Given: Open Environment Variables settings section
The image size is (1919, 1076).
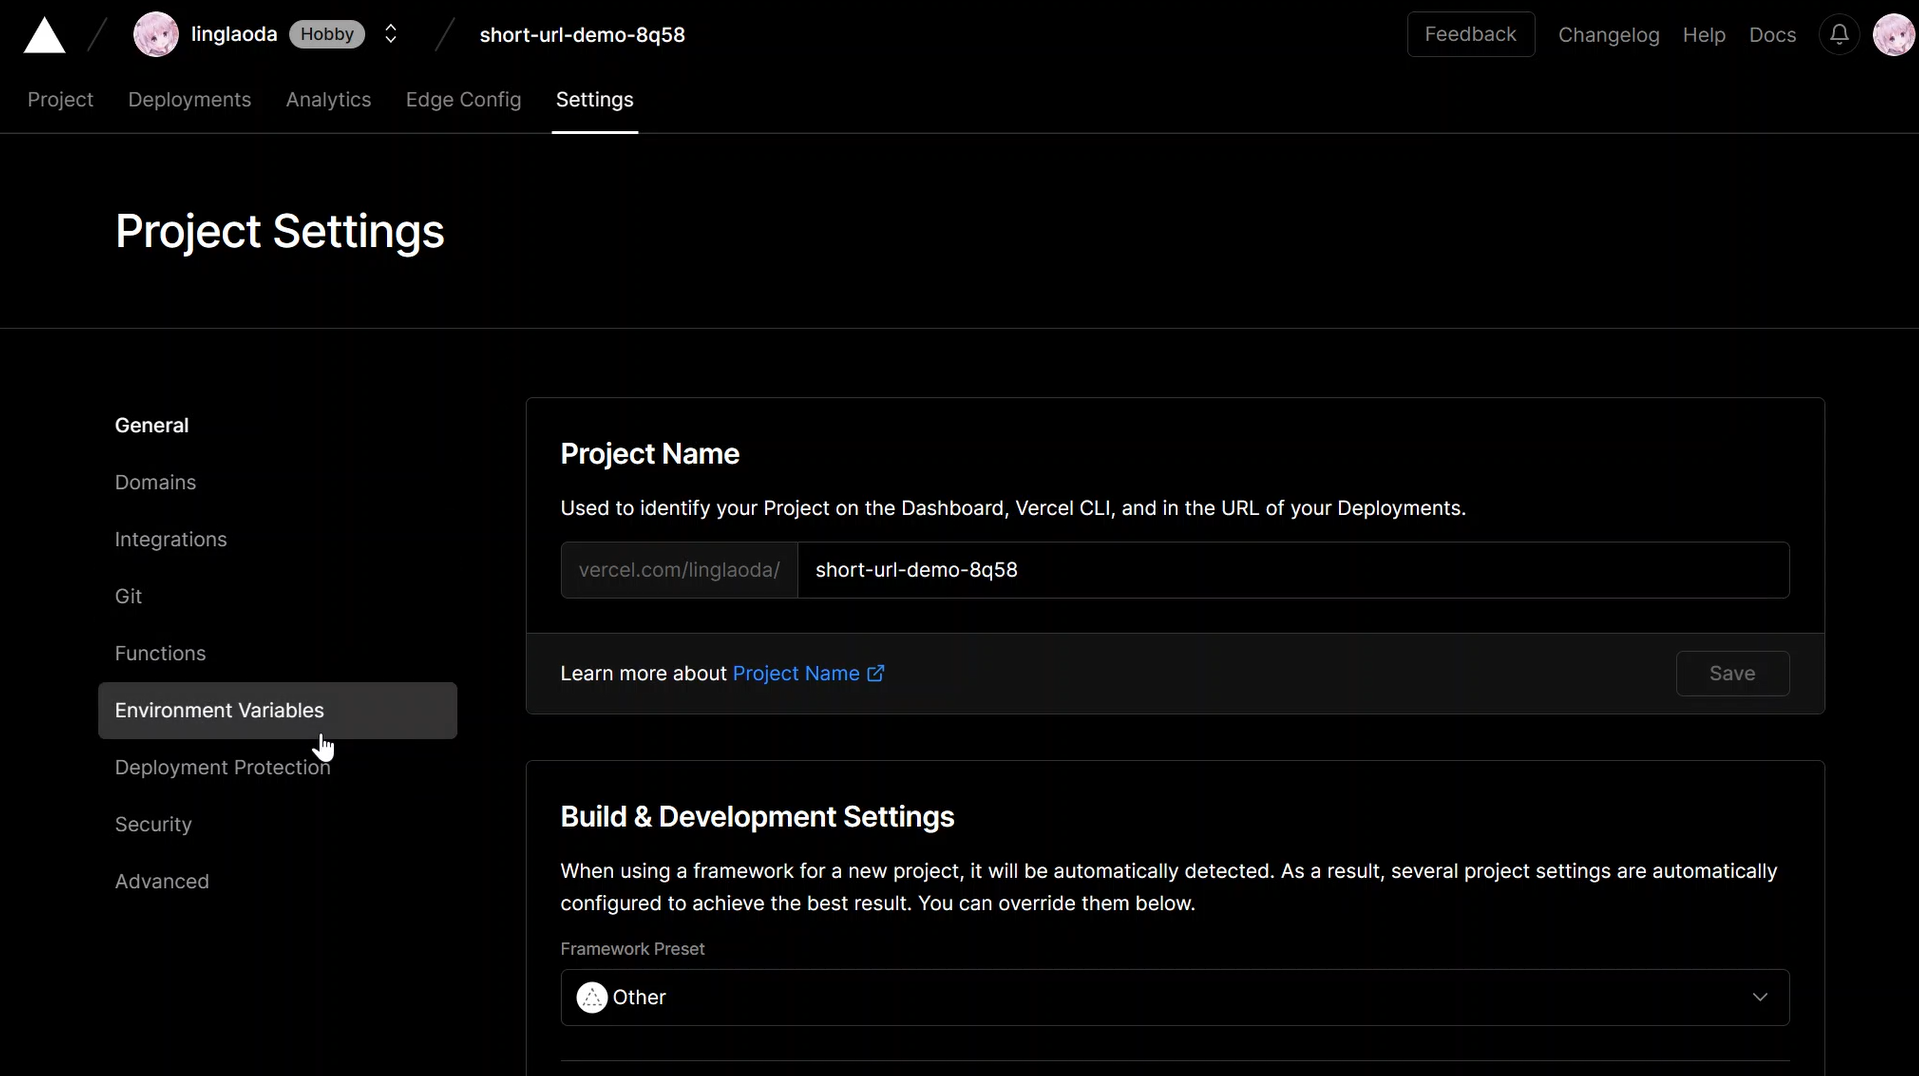Looking at the screenshot, I should tap(277, 711).
